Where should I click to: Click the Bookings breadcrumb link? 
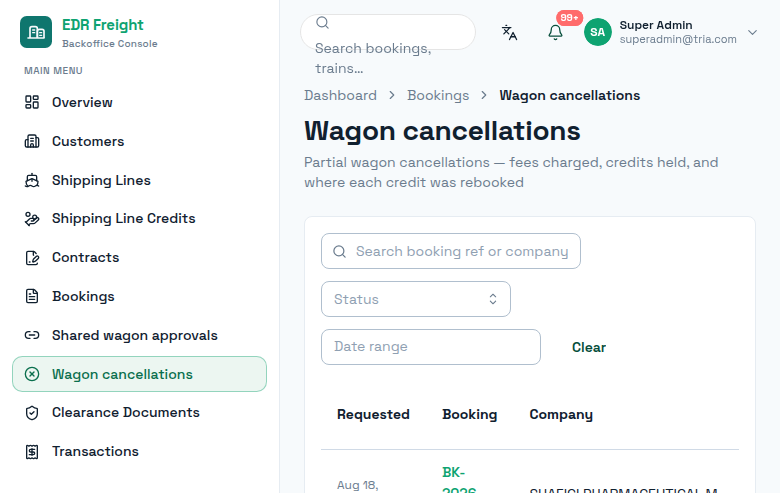[x=438, y=96]
